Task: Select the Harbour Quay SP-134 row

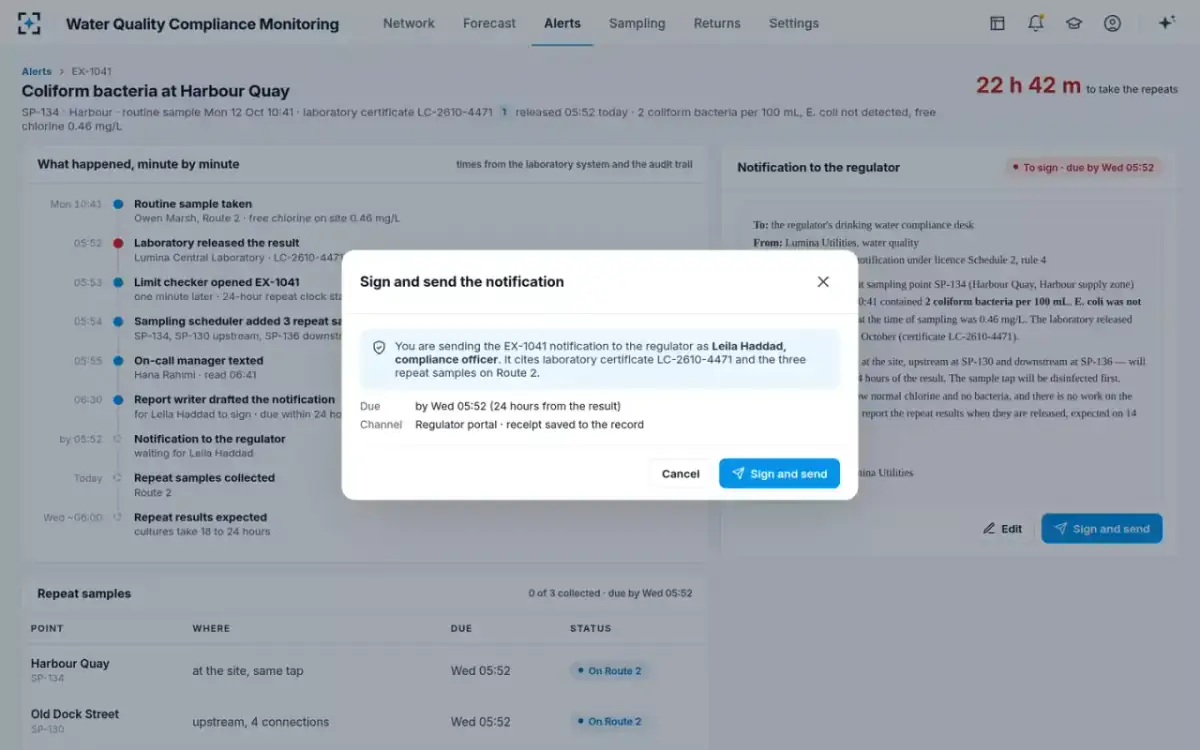Action: (x=363, y=670)
